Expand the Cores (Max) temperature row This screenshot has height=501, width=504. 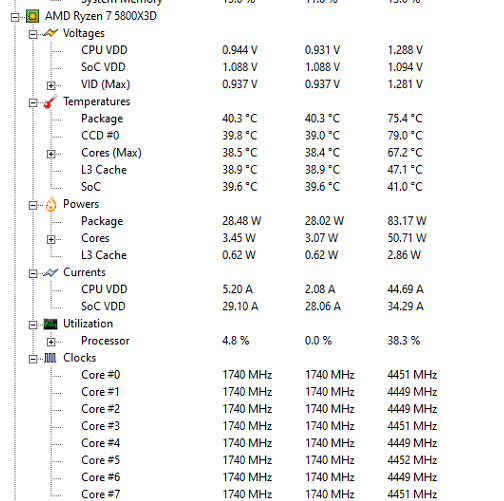pyautogui.click(x=51, y=154)
